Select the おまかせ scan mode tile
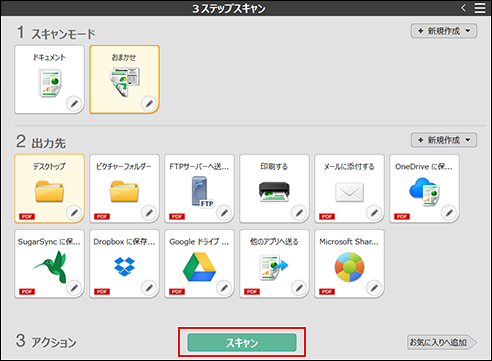This screenshot has width=492, height=361. pyautogui.click(x=124, y=79)
